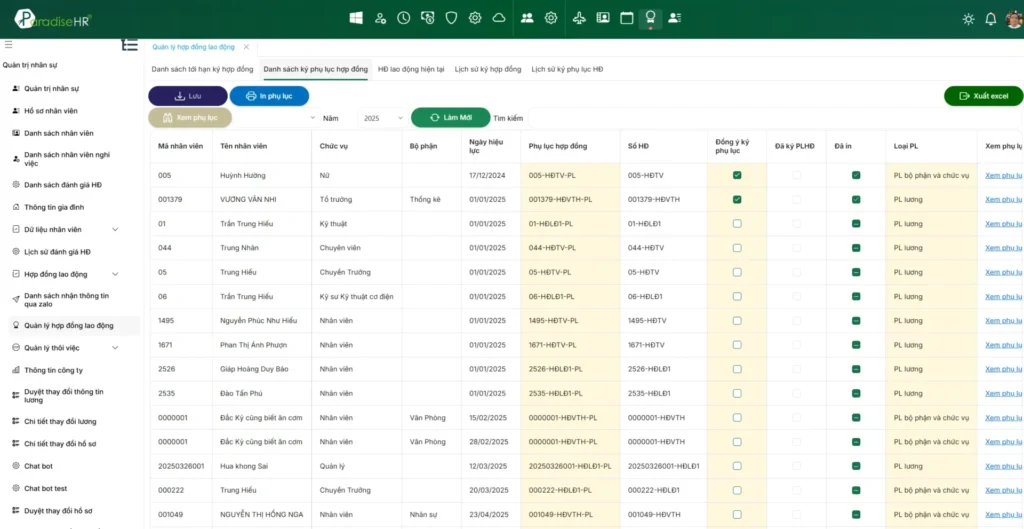Open the calendar icon in top bar
Image resolution: width=1024 pixels, height=529 pixels.
pyautogui.click(x=626, y=18)
